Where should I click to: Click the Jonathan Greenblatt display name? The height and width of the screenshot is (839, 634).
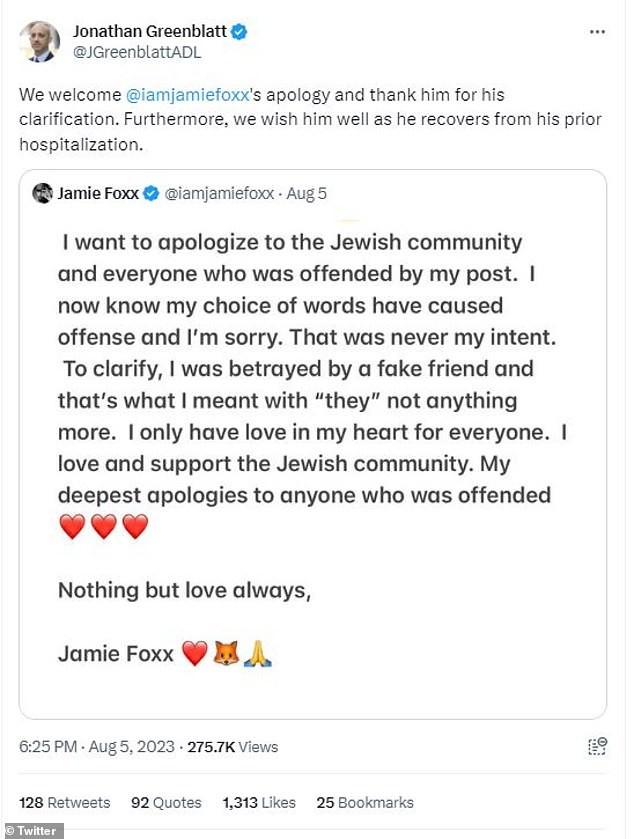click(x=150, y=32)
